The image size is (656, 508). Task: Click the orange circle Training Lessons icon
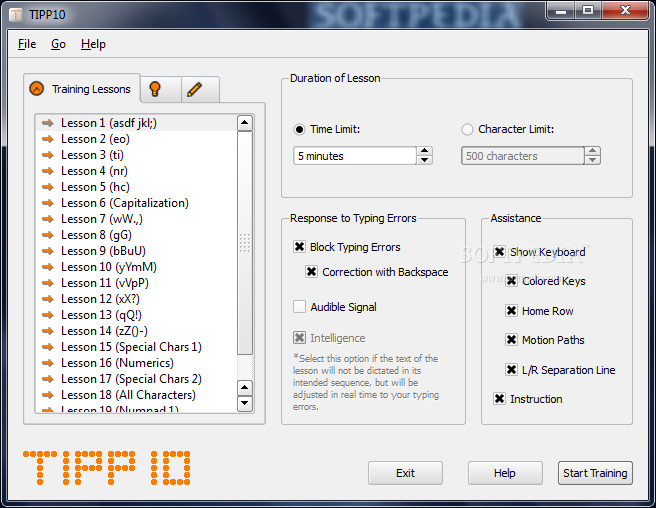click(x=37, y=89)
